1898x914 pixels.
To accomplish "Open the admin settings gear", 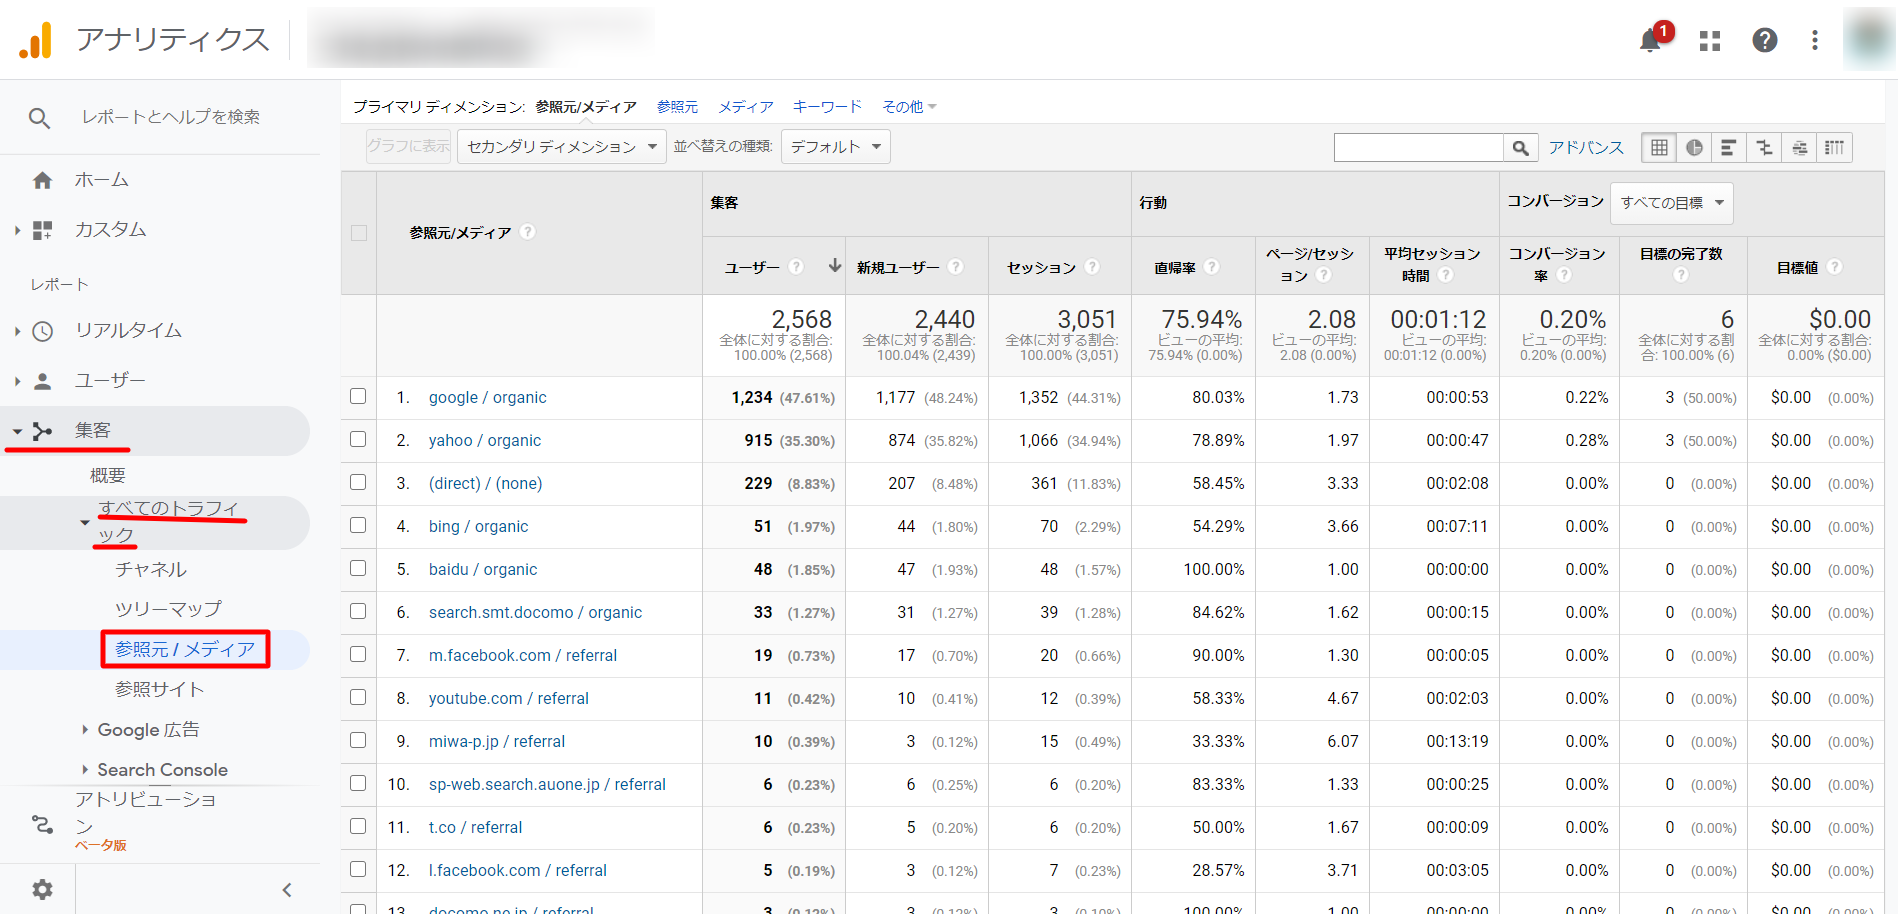I will click(x=42, y=889).
